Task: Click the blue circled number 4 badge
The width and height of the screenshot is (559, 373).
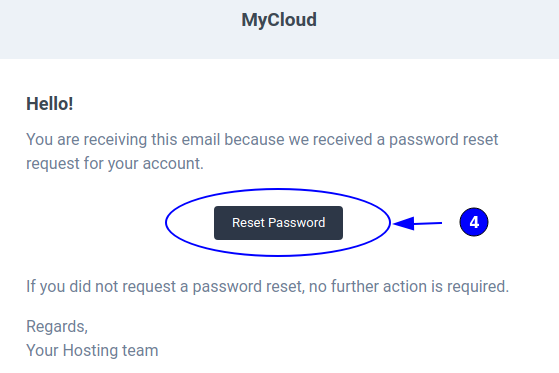Action: [474, 222]
